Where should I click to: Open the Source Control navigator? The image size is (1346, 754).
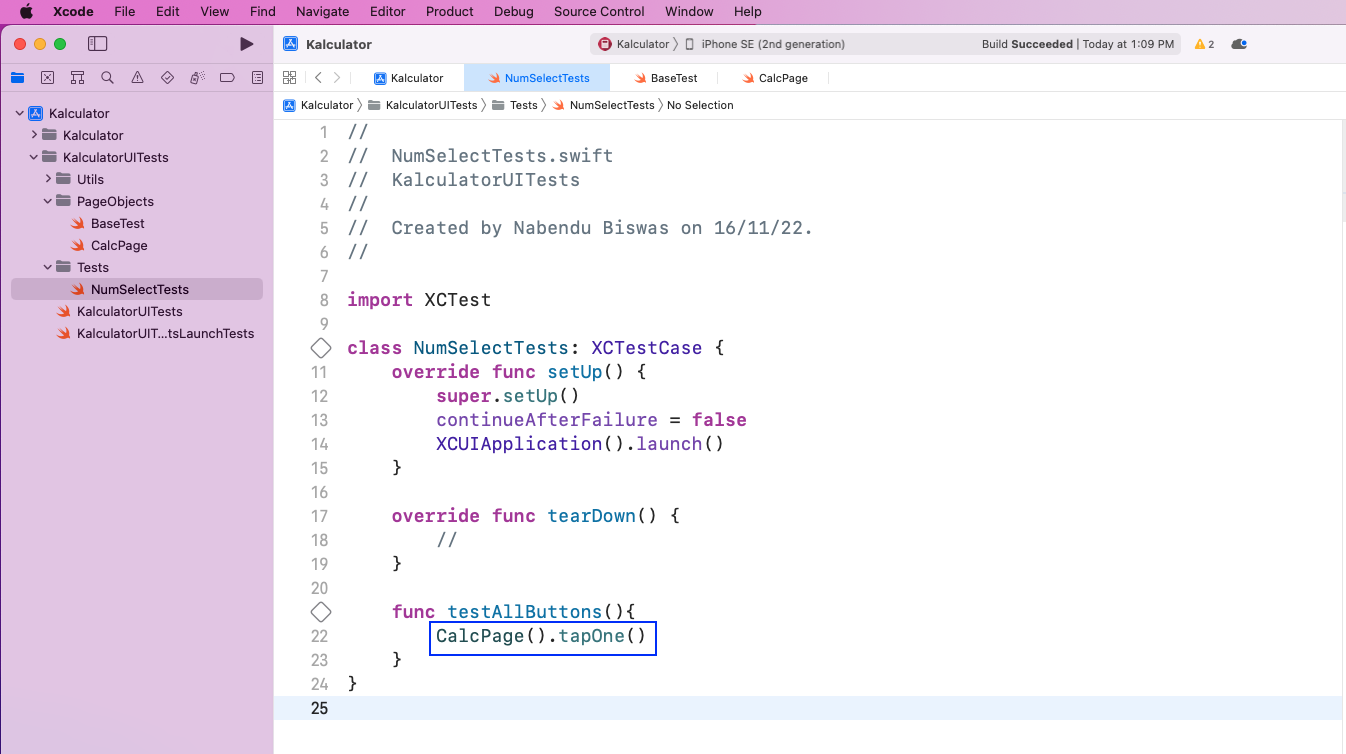[x=47, y=78]
